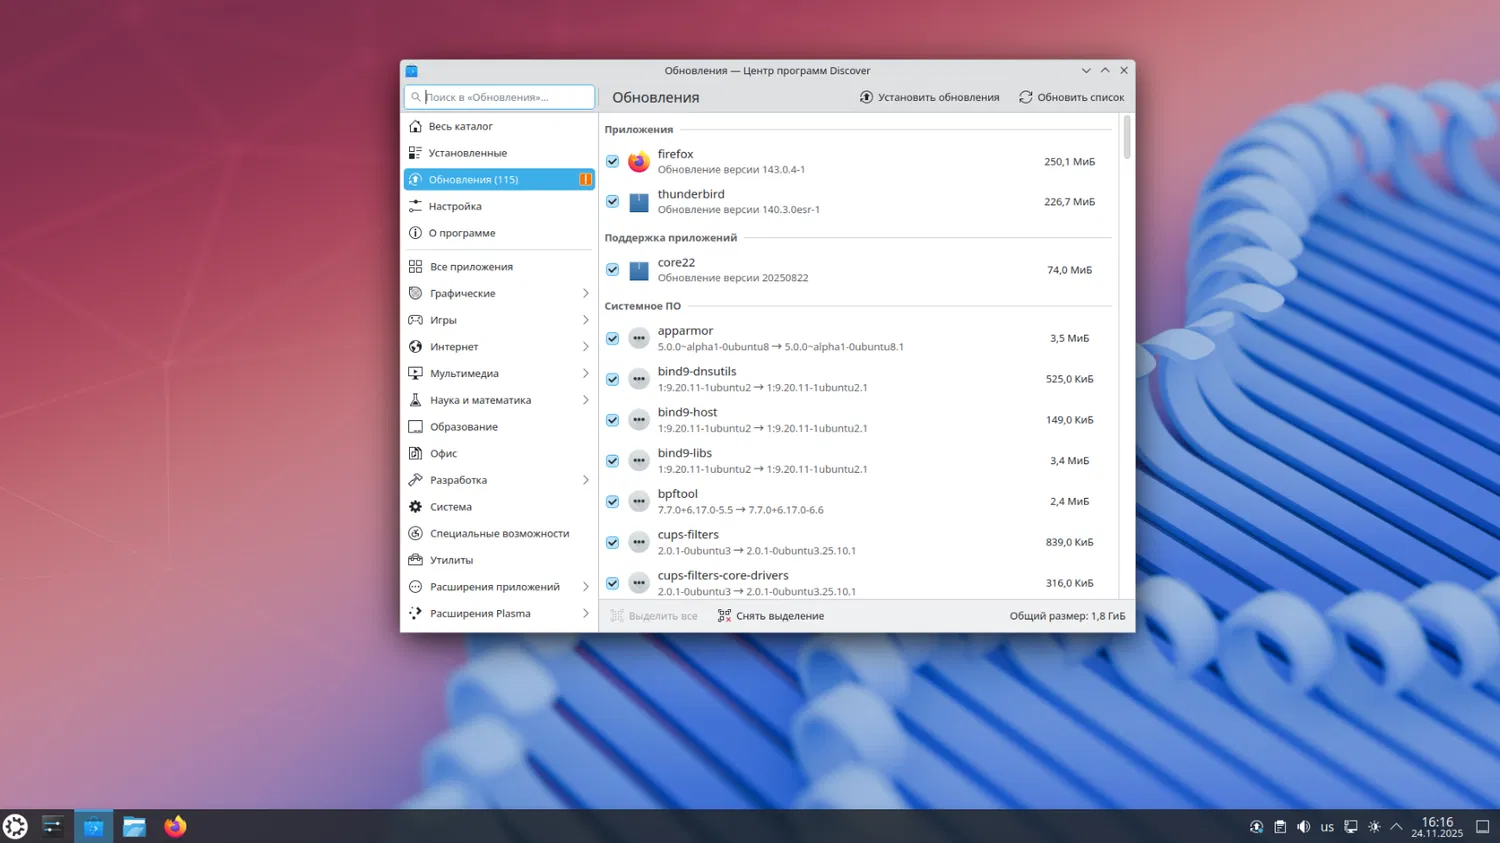Expand the Наука и математика arrow
Screen dimensions: 1500x843
(x=586, y=400)
